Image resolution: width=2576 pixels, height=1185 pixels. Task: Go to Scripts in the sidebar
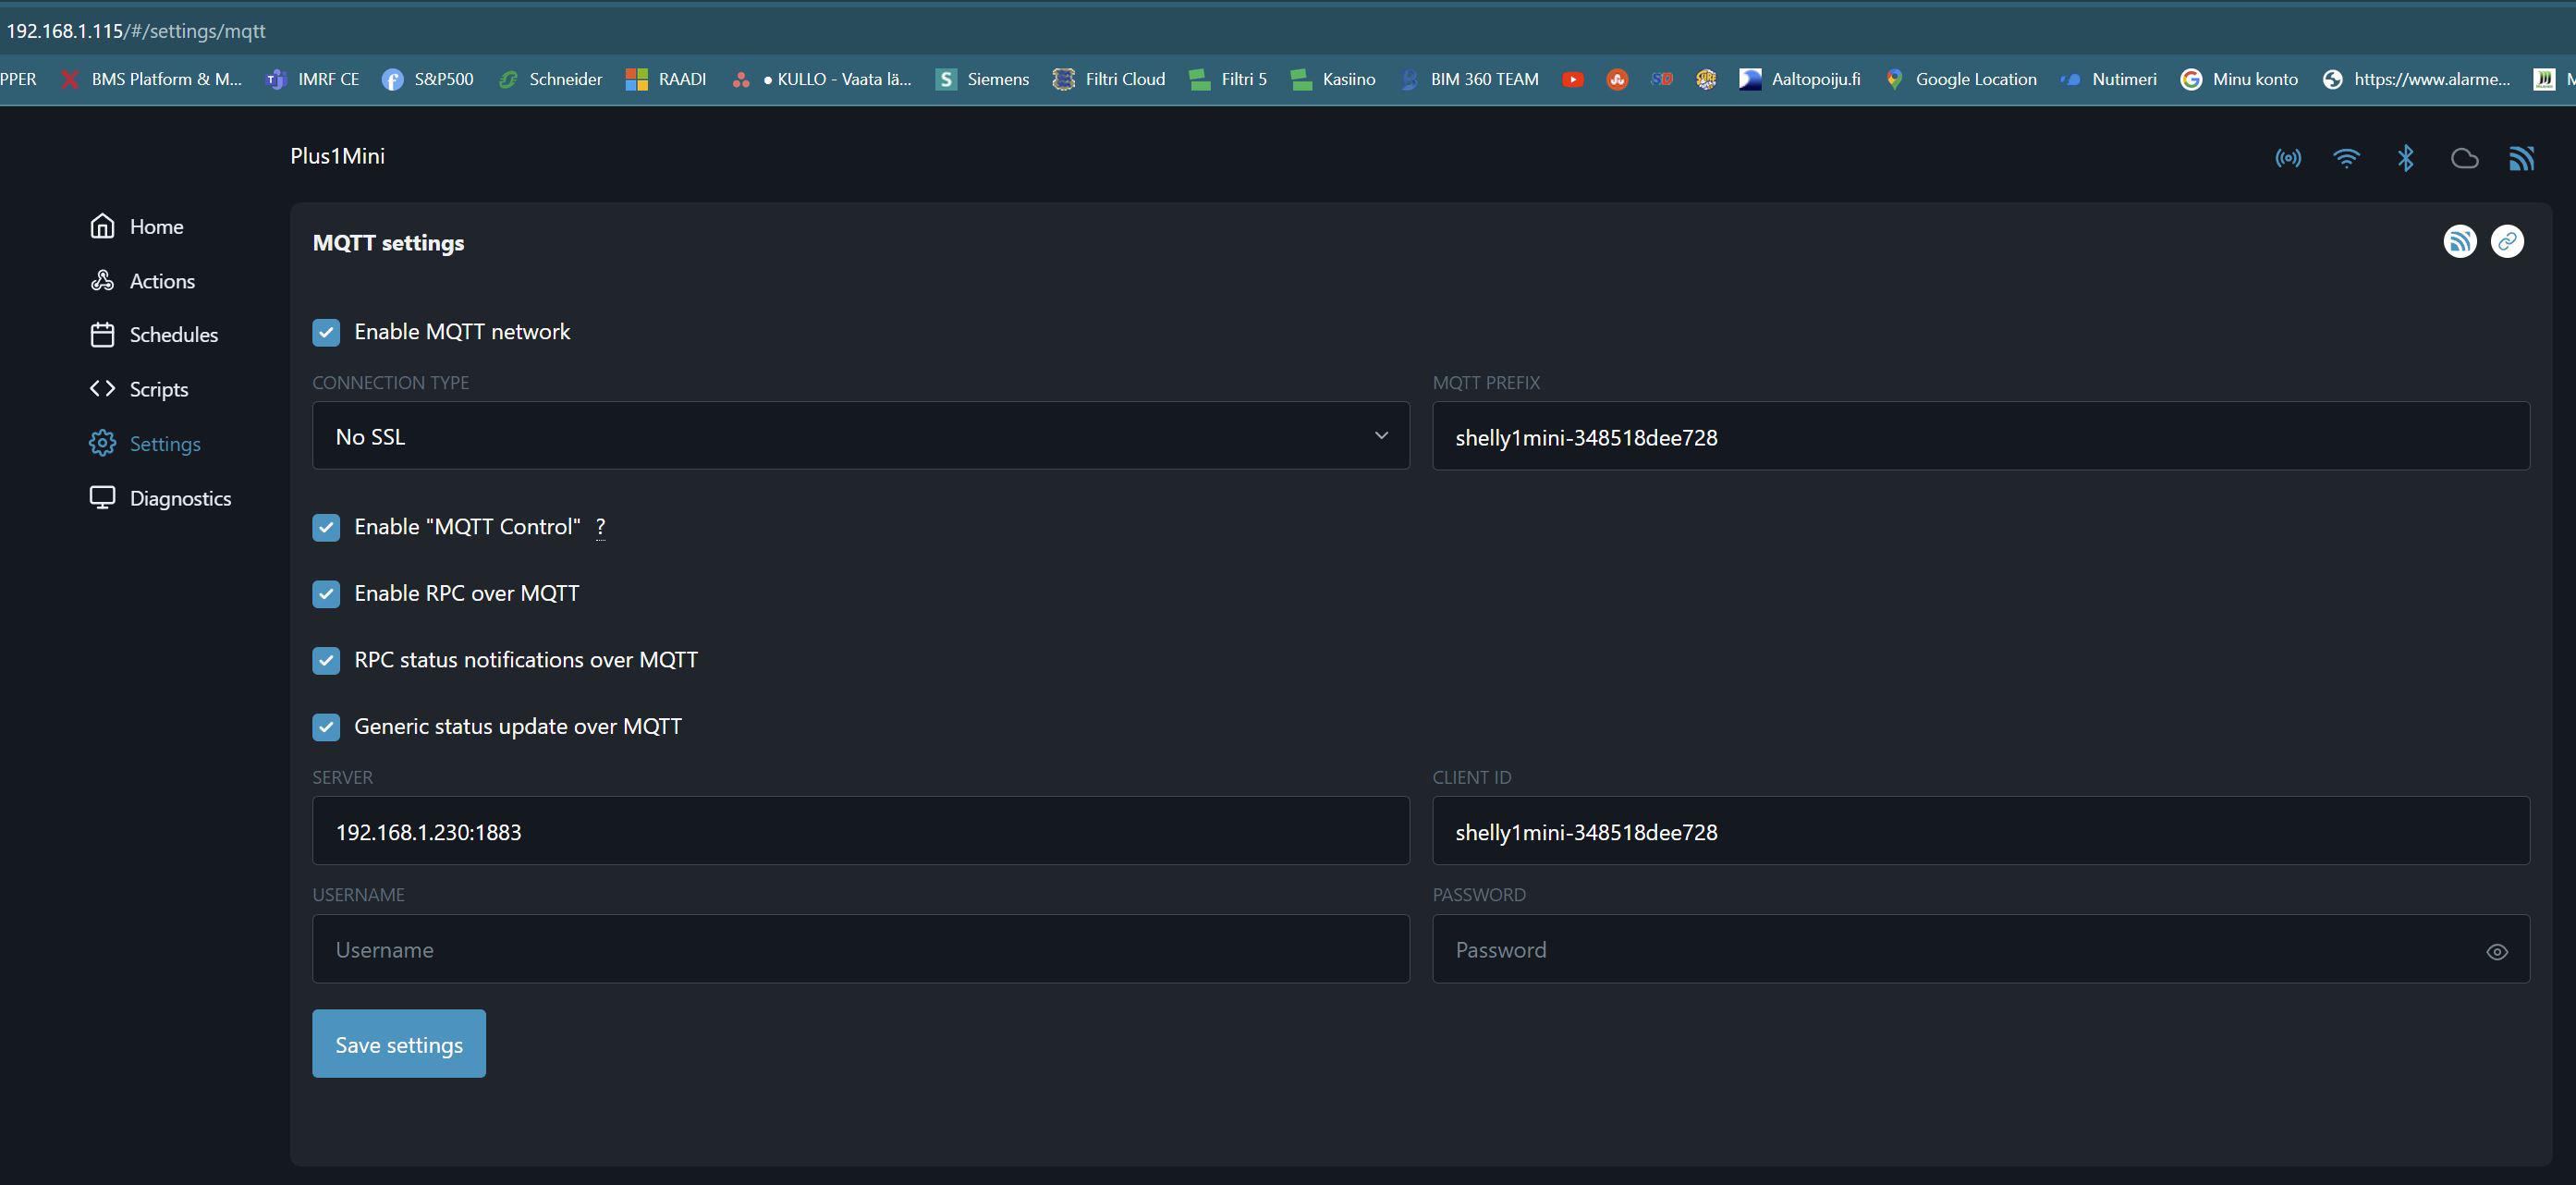pos(158,389)
